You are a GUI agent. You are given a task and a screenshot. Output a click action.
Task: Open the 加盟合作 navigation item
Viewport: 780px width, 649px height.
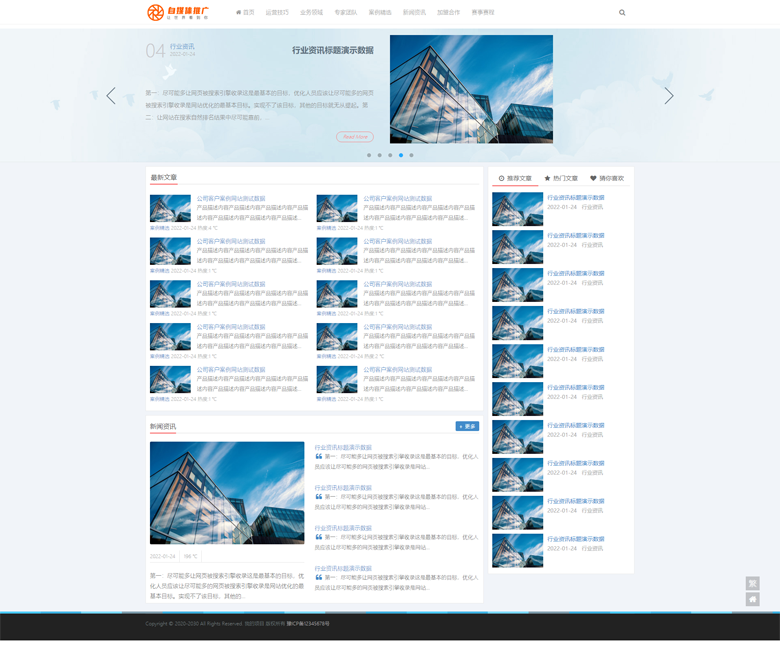click(x=448, y=13)
